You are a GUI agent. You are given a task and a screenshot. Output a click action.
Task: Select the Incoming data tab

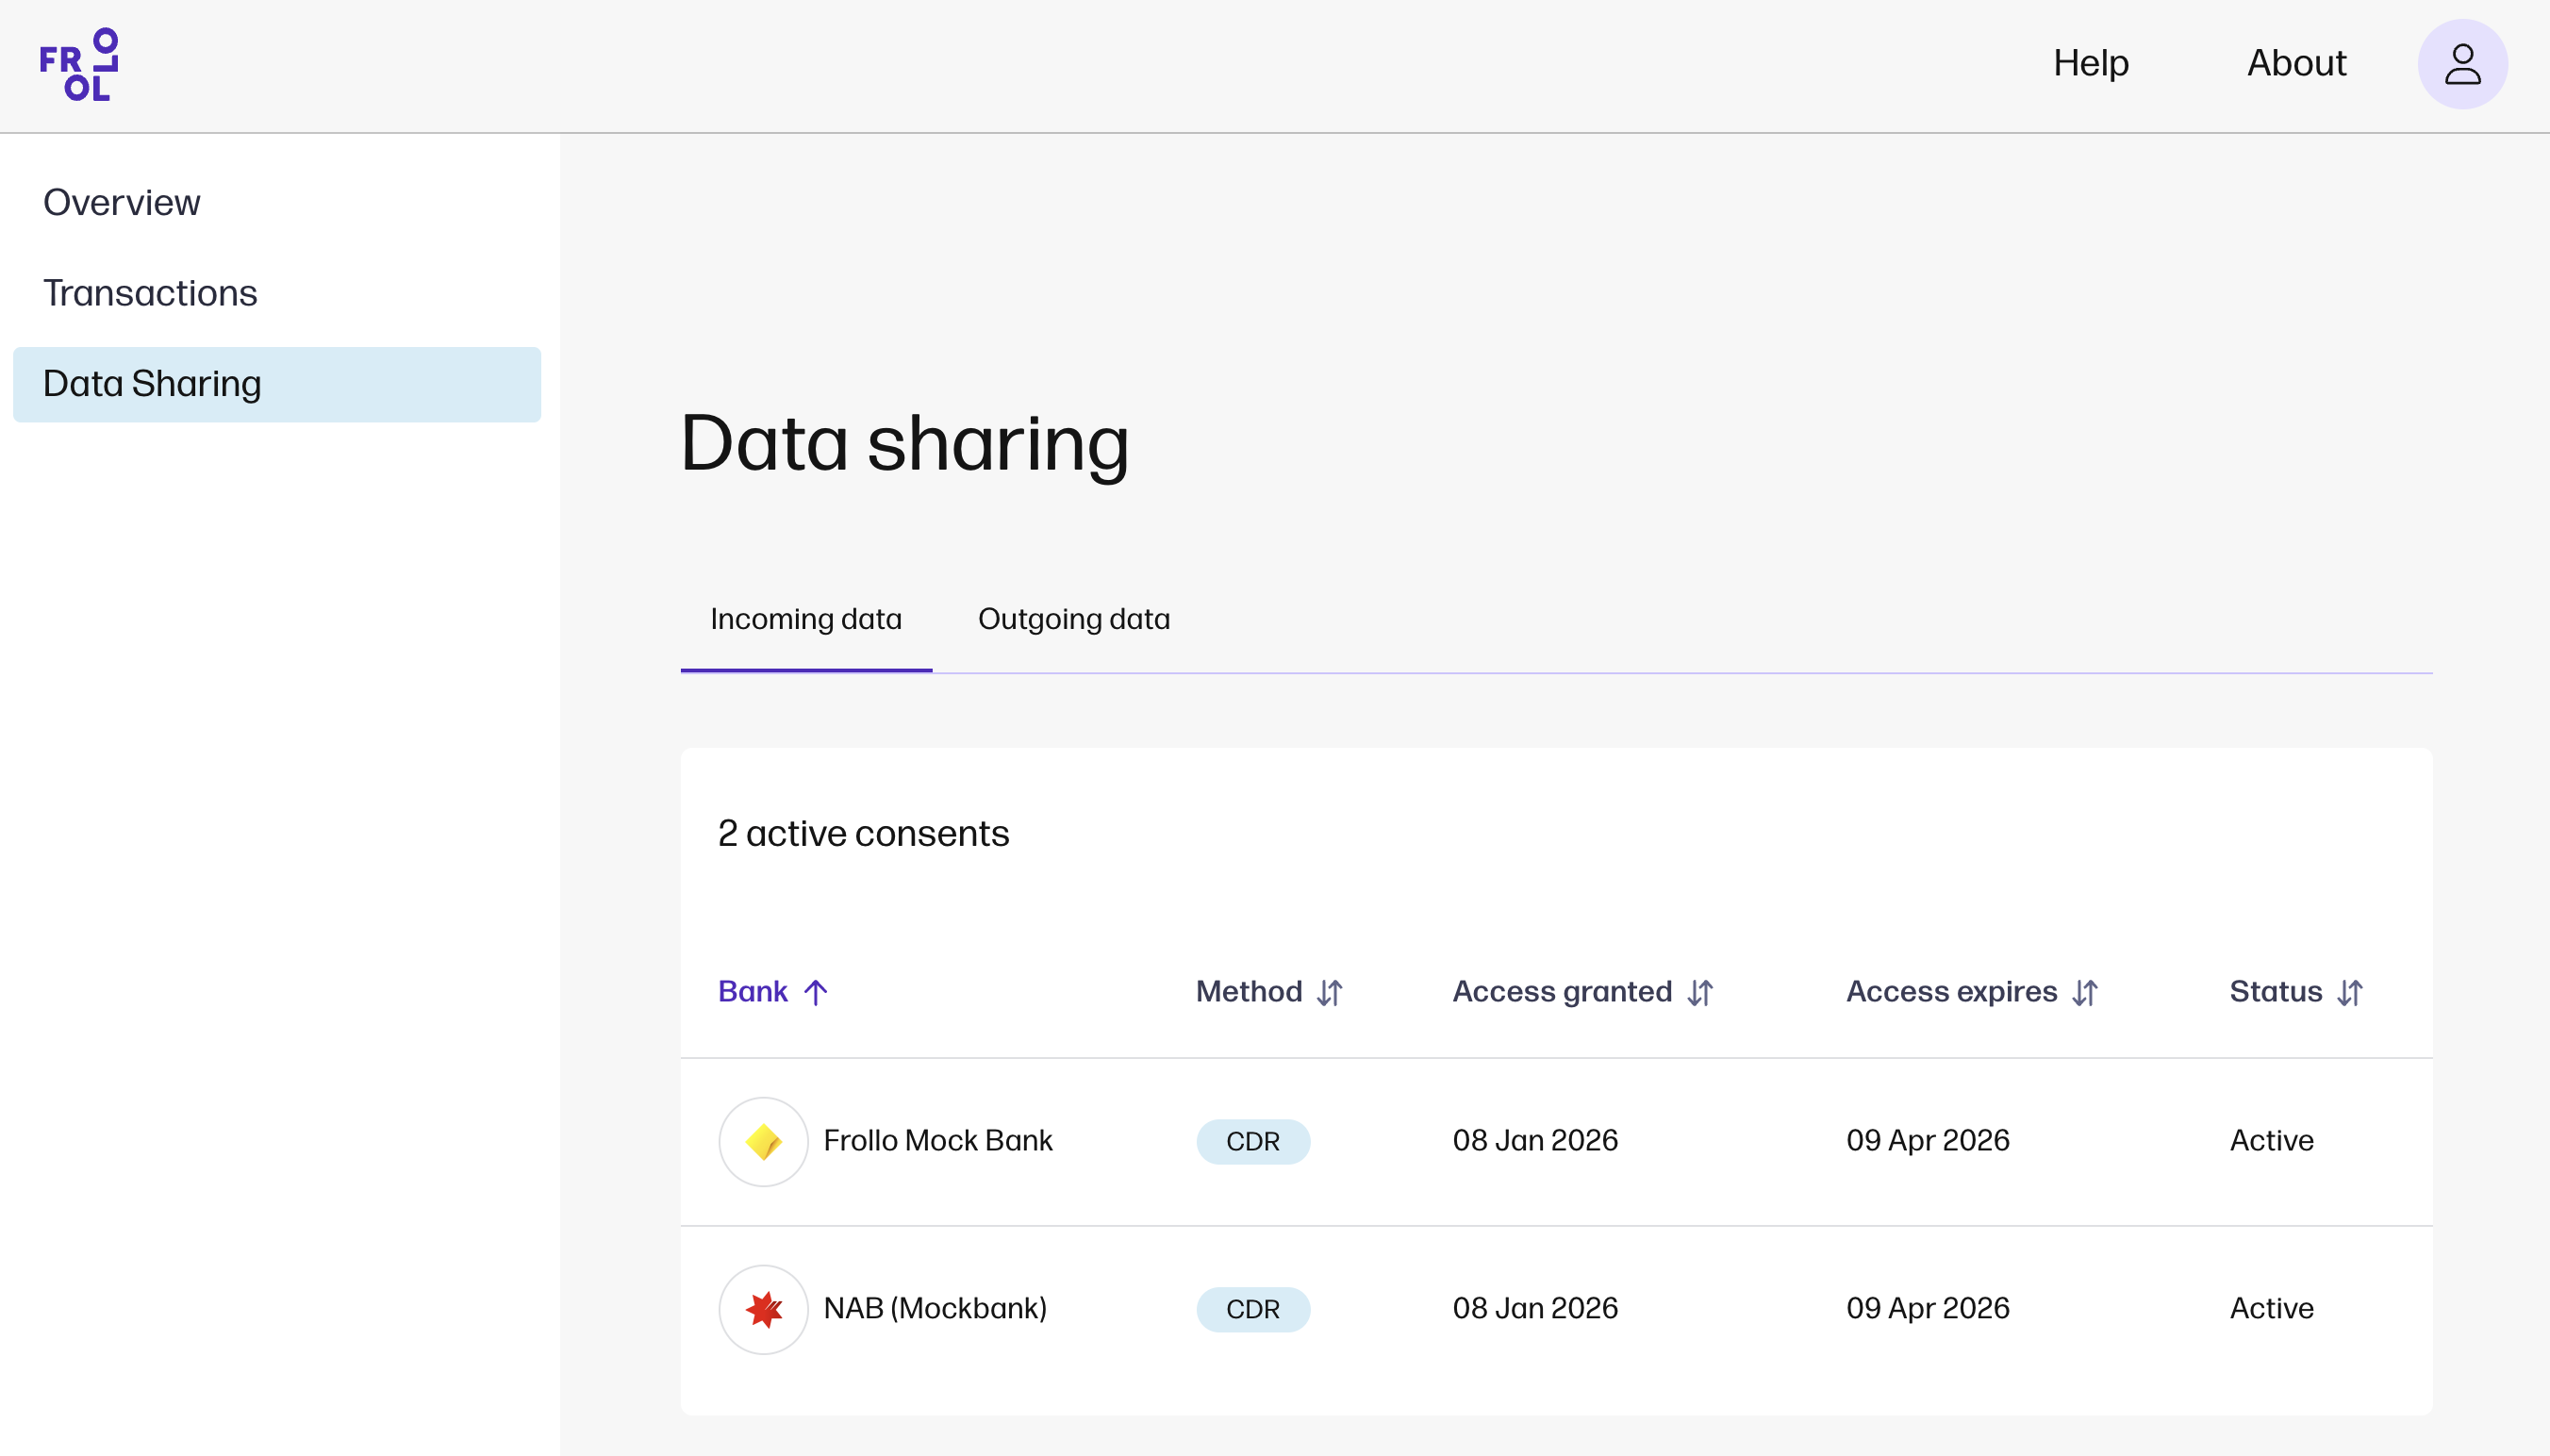805,619
